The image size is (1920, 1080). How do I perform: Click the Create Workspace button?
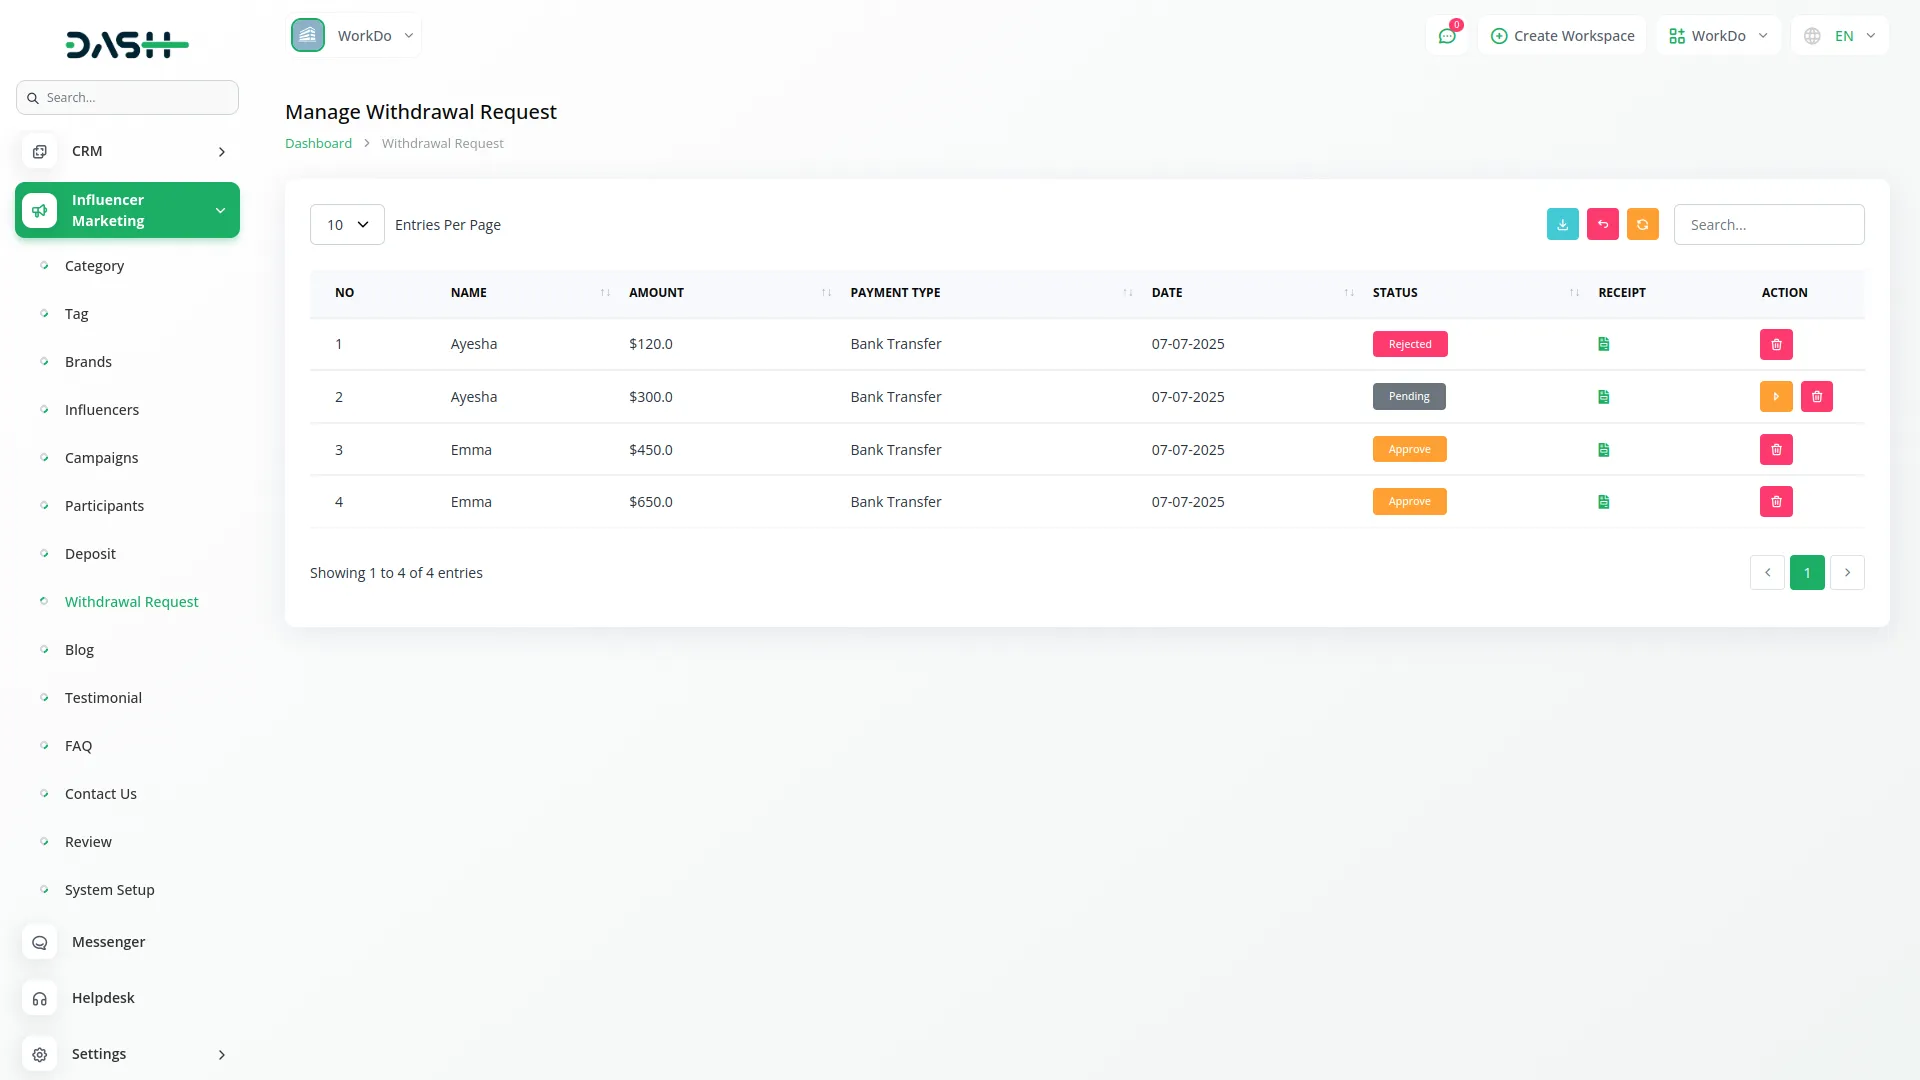(1562, 36)
